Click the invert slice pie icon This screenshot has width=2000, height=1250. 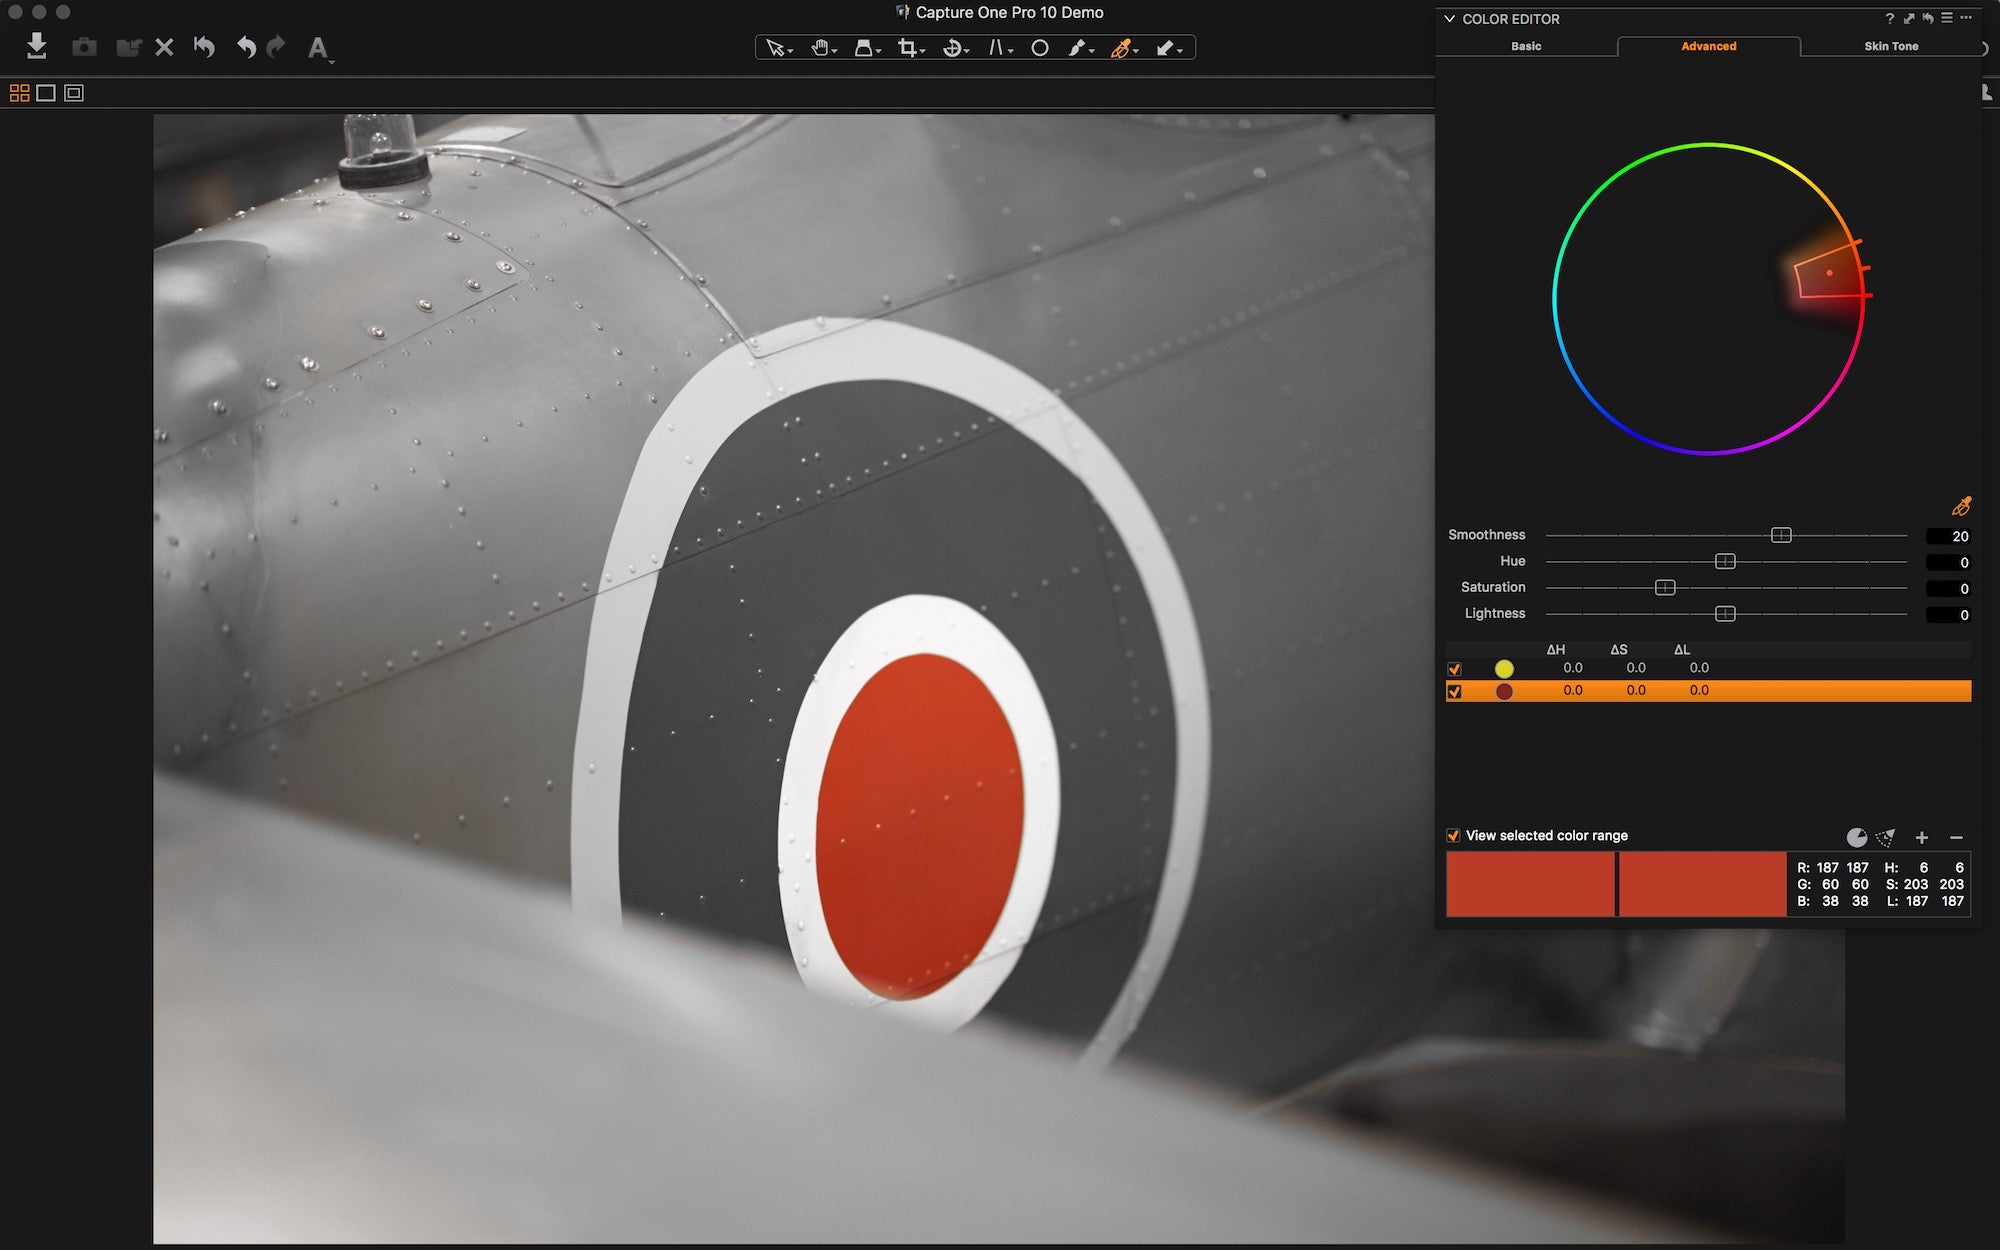click(x=1856, y=837)
